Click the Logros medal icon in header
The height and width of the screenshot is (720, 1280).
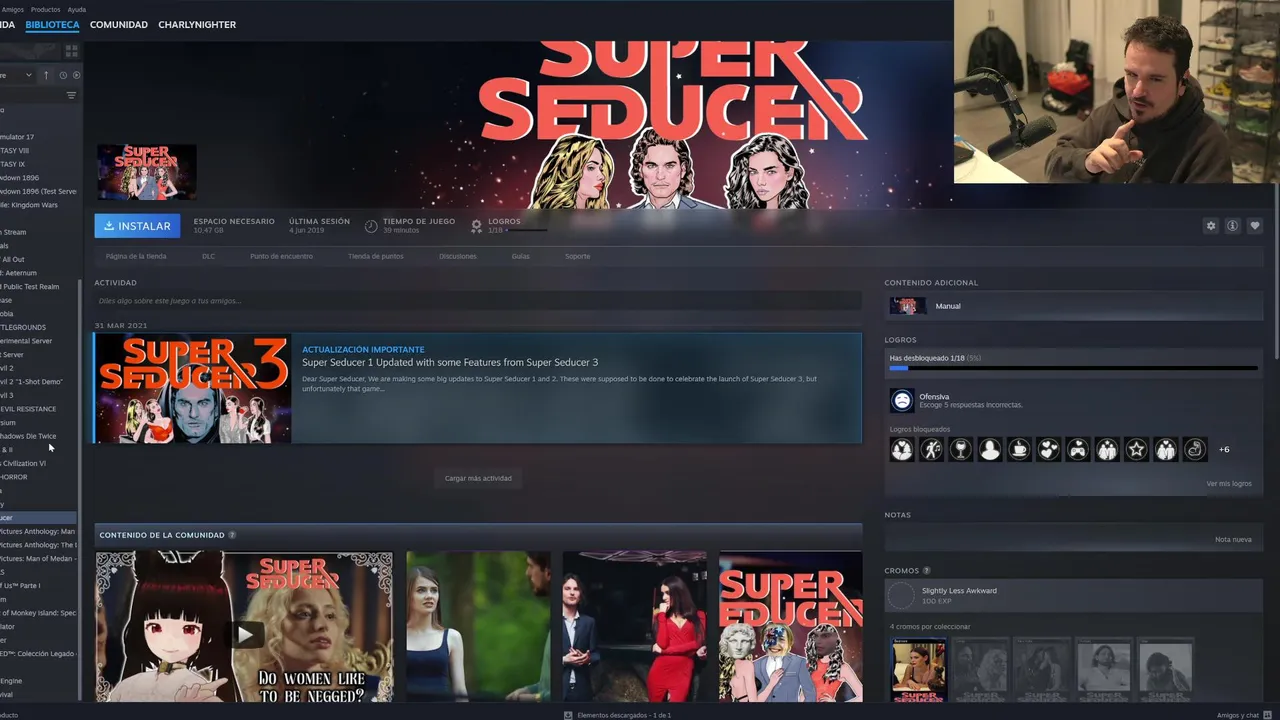[476, 226]
